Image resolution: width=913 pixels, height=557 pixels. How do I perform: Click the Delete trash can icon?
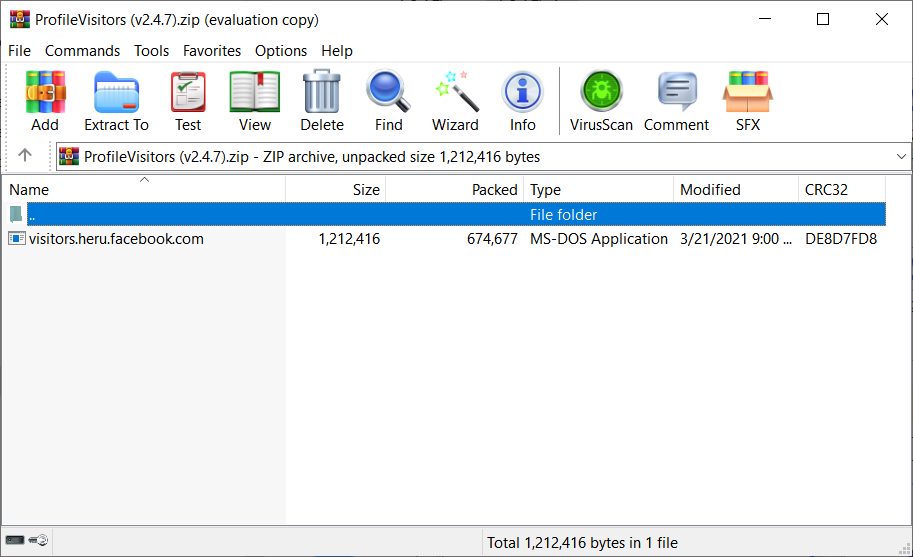click(322, 92)
